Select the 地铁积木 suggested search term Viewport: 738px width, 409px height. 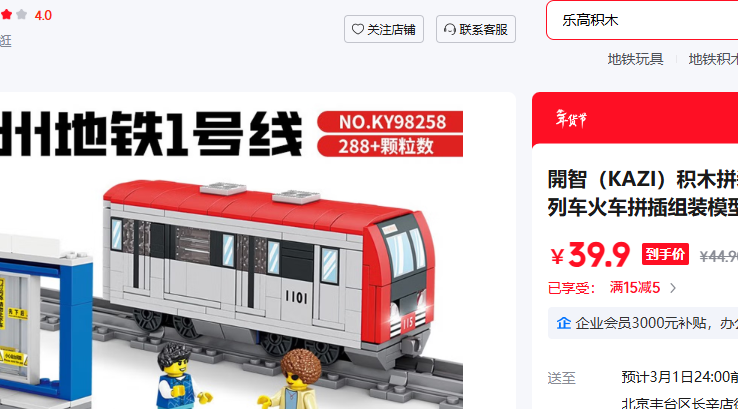(713, 59)
